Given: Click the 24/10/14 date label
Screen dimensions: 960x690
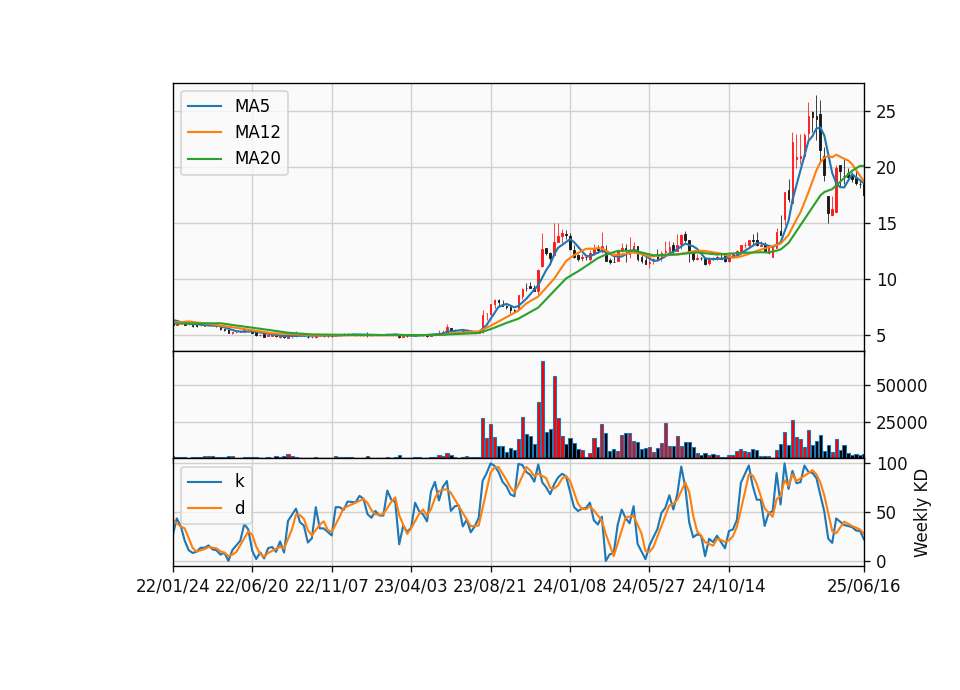Looking at the screenshot, I should [x=729, y=586].
